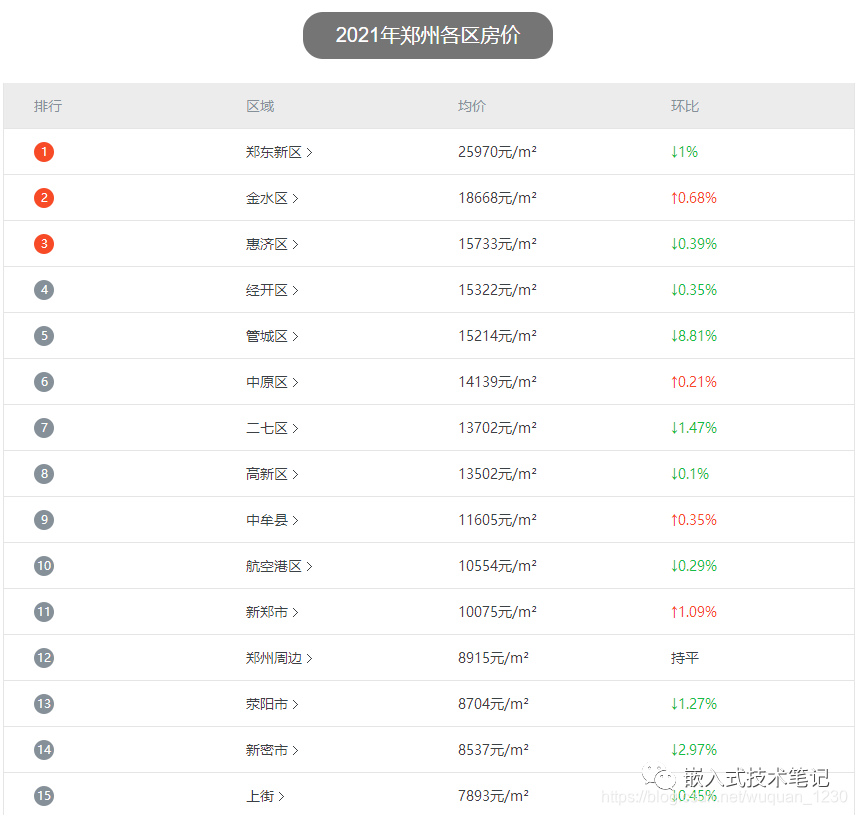Click the gray rank 5 badge
Screen dimensions: 857x815
point(44,336)
